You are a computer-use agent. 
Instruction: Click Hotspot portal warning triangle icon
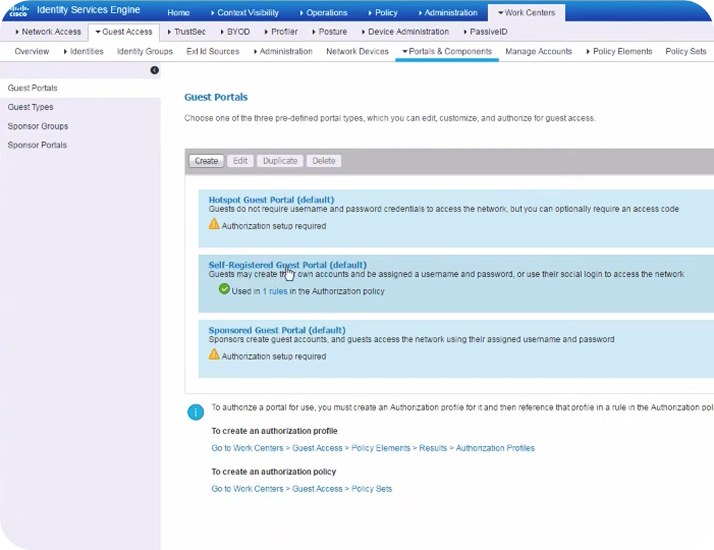coord(214,224)
